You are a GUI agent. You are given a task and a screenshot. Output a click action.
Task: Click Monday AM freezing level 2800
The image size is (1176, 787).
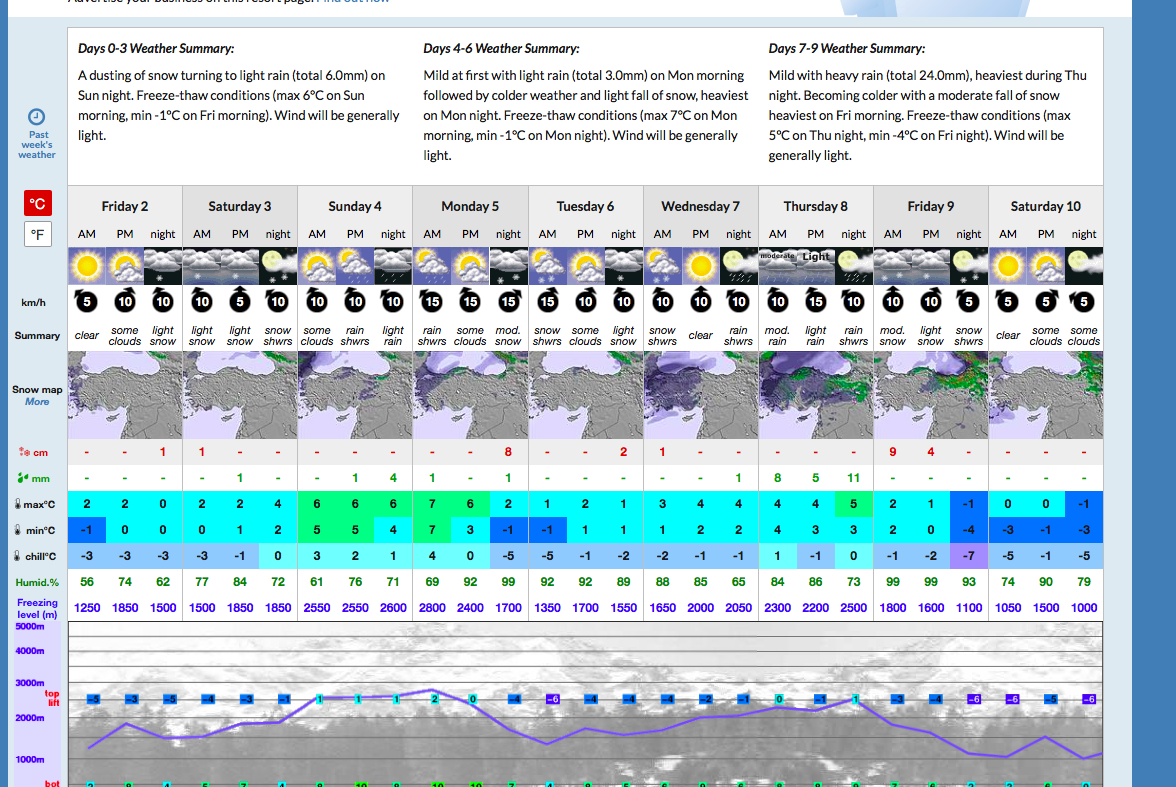tap(432, 608)
